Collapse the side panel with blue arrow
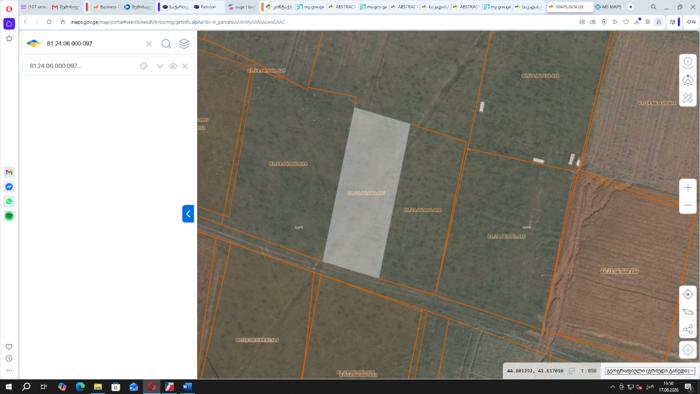The image size is (700, 394). point(188,214)
